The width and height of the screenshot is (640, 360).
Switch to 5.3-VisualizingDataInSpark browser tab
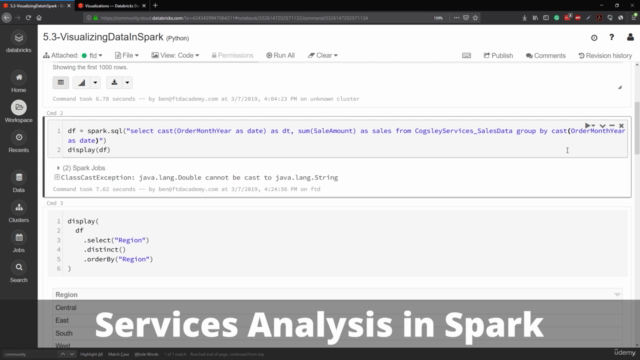(36, 6)
